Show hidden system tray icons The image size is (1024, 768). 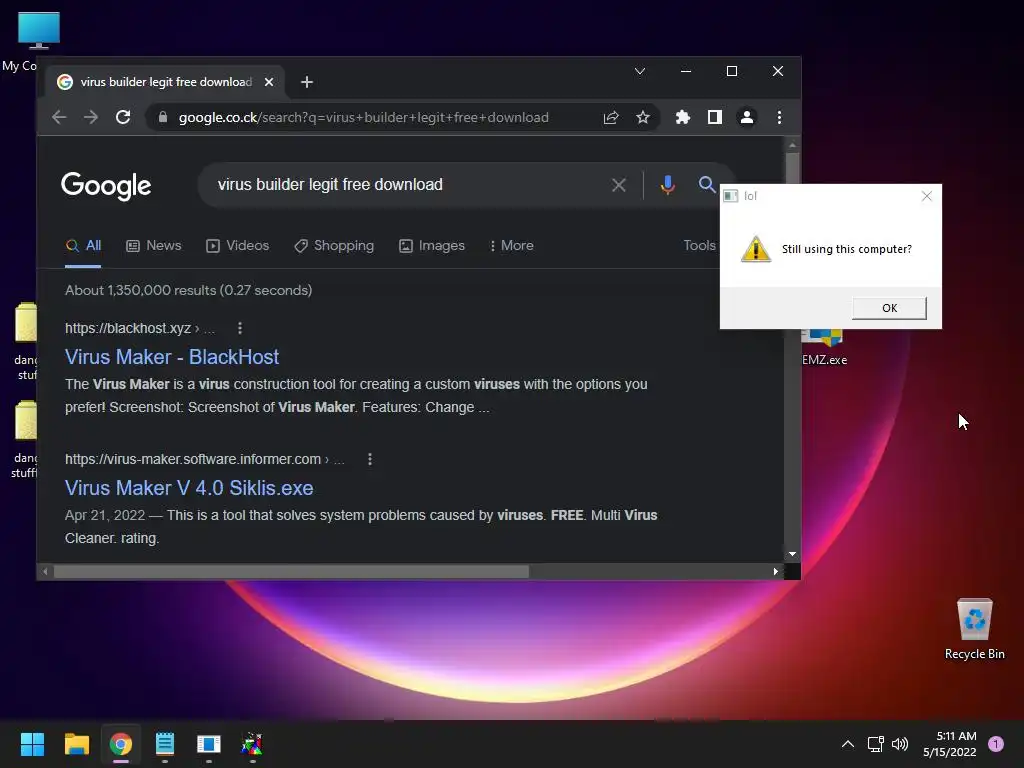pos(848,744)
